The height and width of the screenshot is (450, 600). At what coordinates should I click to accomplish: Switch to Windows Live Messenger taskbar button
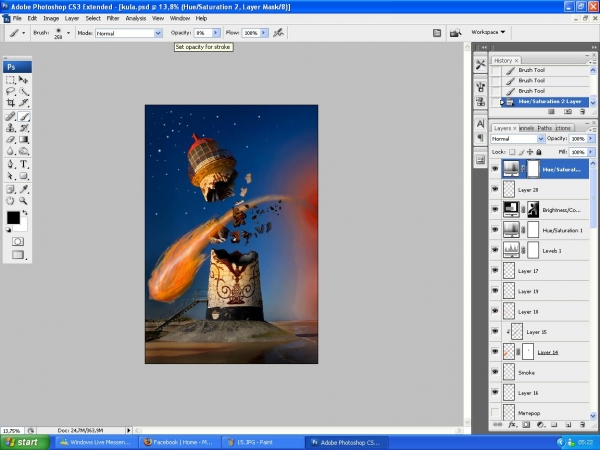[x=96, y=442]
